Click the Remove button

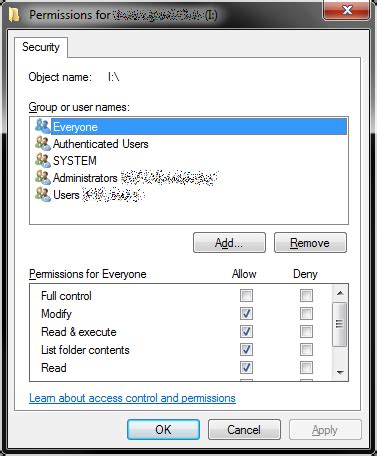[310, 243]
